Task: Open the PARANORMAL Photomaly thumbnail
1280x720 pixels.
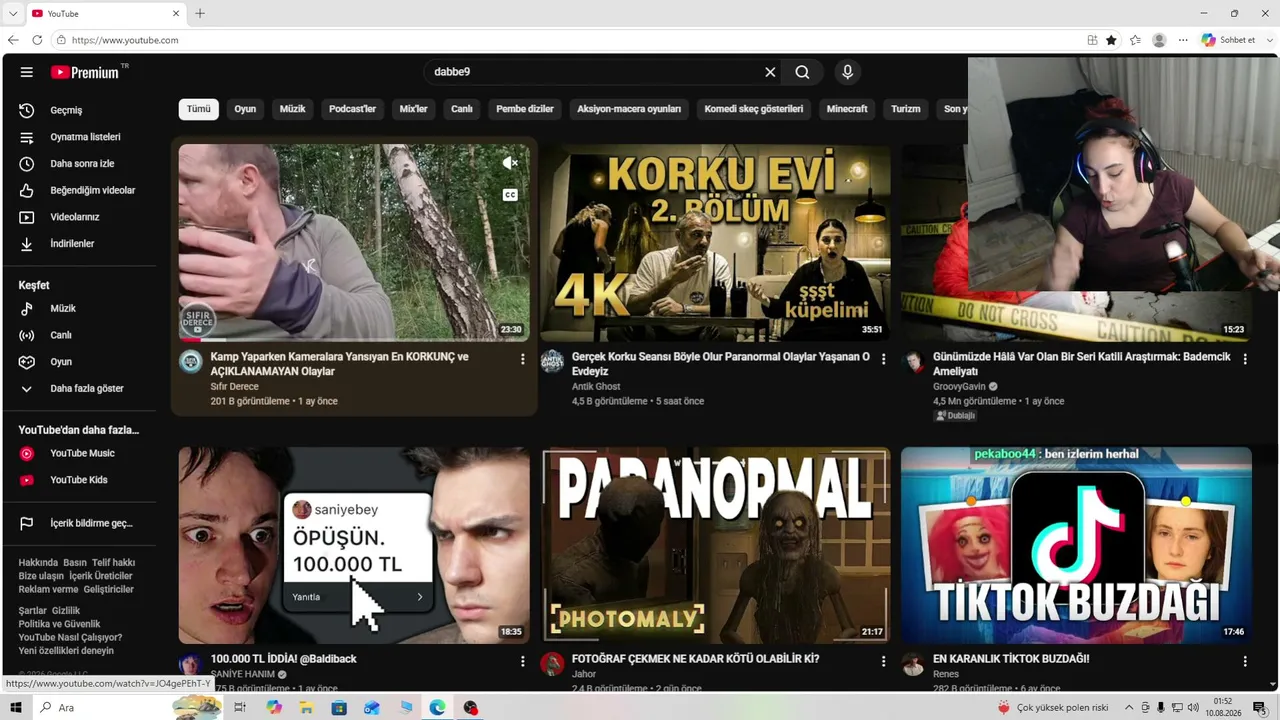Action: tap(715, 545)
